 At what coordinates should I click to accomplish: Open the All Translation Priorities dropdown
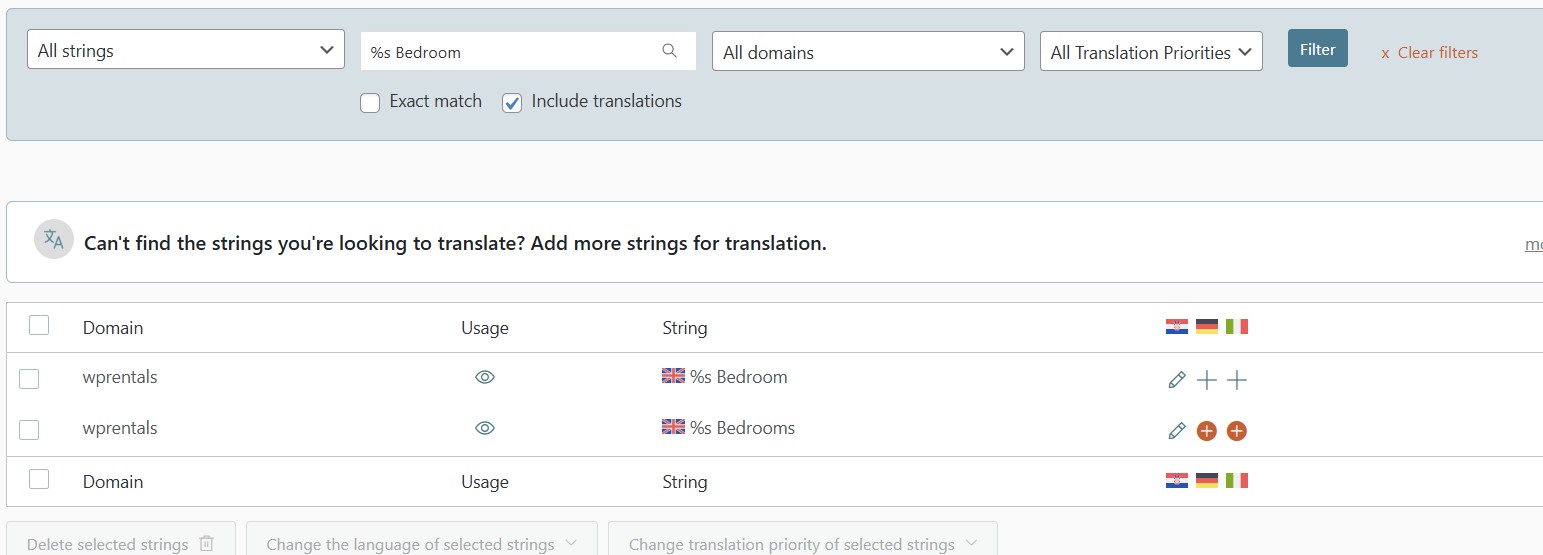click(x=1151, y=52)
